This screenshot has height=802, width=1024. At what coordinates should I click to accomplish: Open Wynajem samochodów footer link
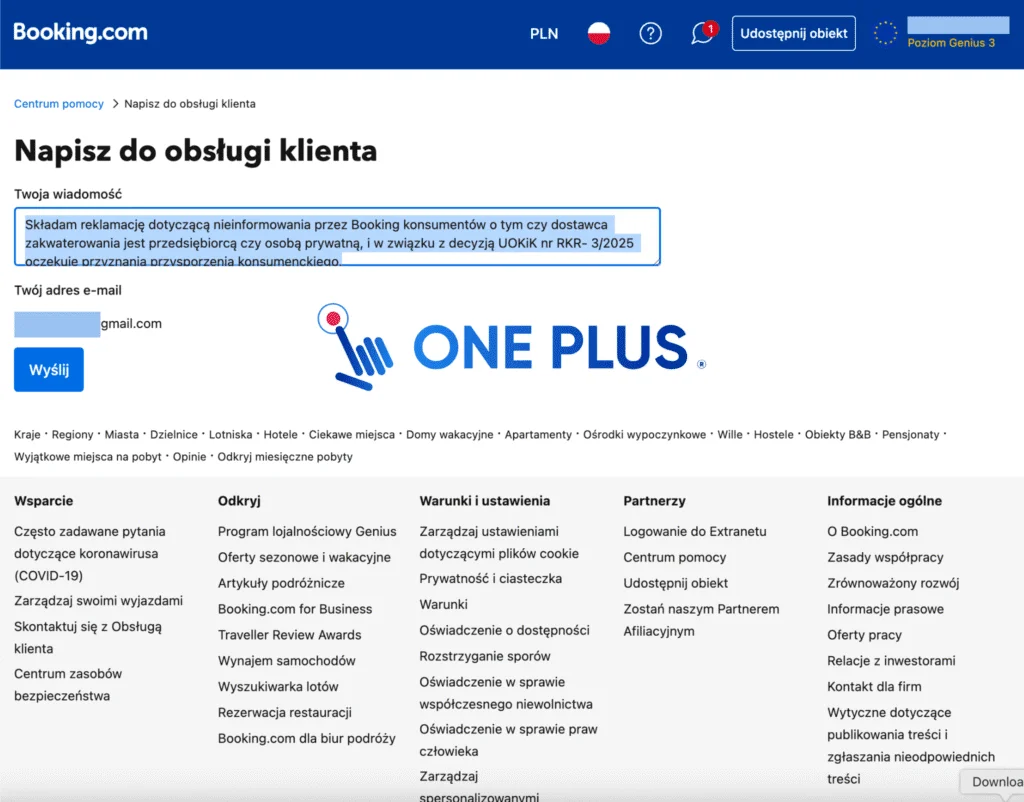[286, 661]
